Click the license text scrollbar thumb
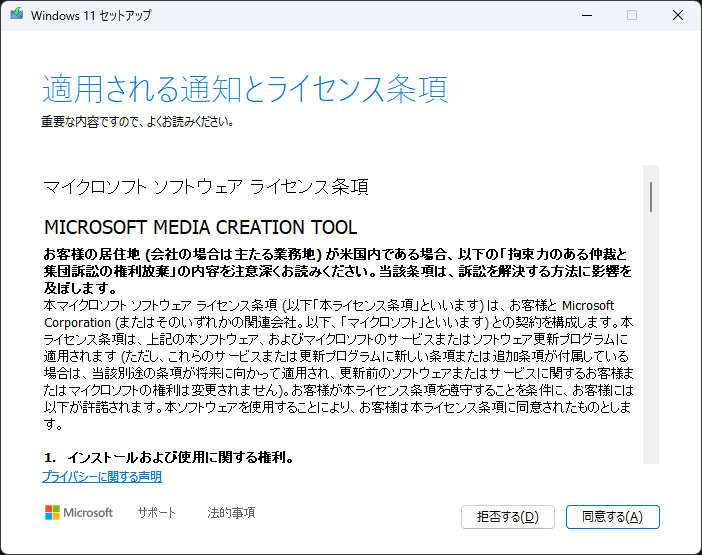Screen dimensions: 702x555 point(651,196)
